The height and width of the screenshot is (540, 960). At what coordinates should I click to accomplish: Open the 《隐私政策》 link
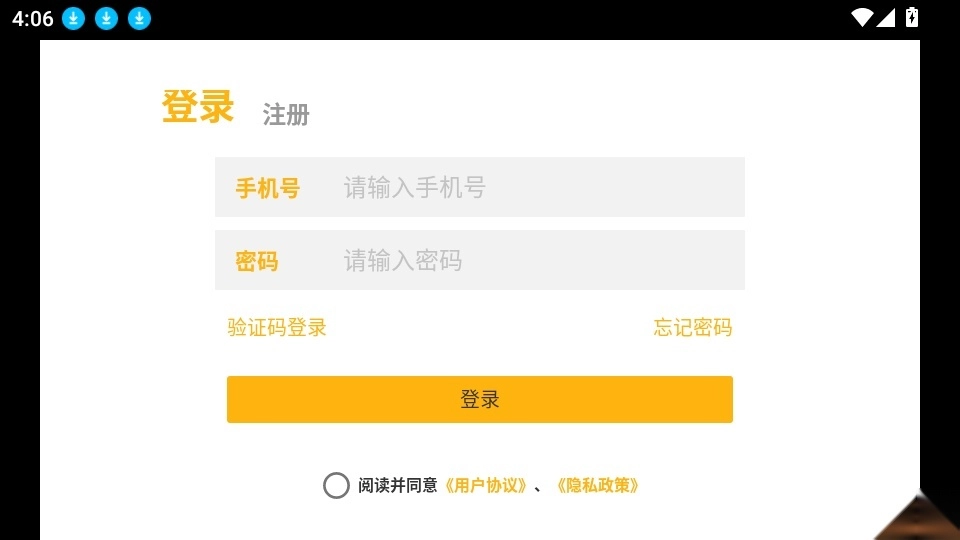click(597, 485)
